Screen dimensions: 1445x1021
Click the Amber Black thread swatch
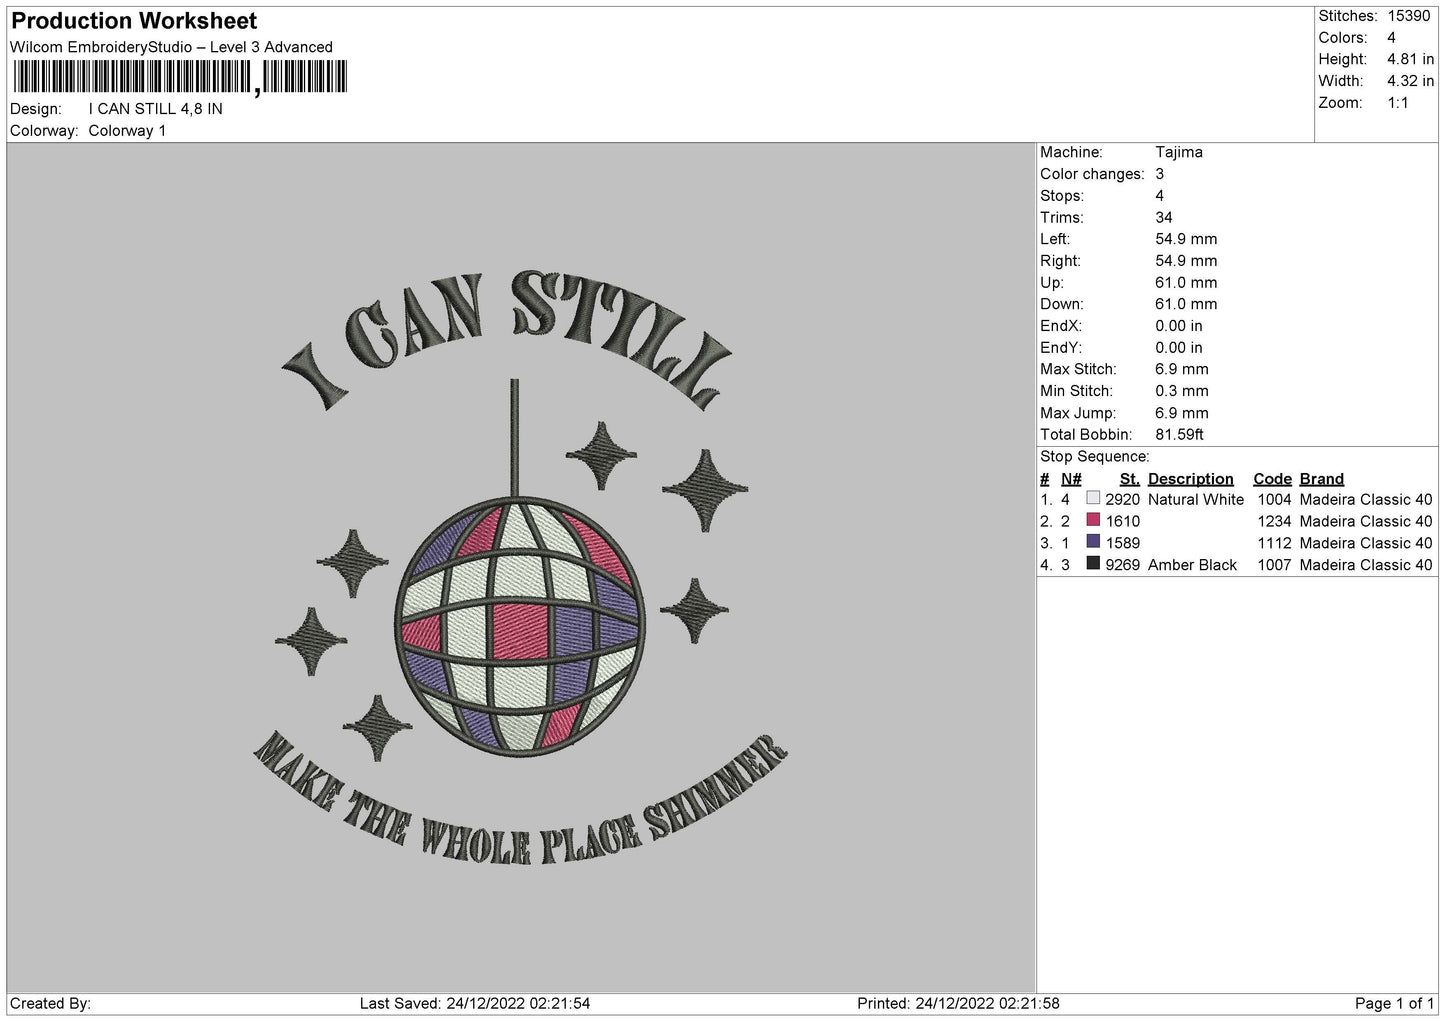[x=1093, y=564]
